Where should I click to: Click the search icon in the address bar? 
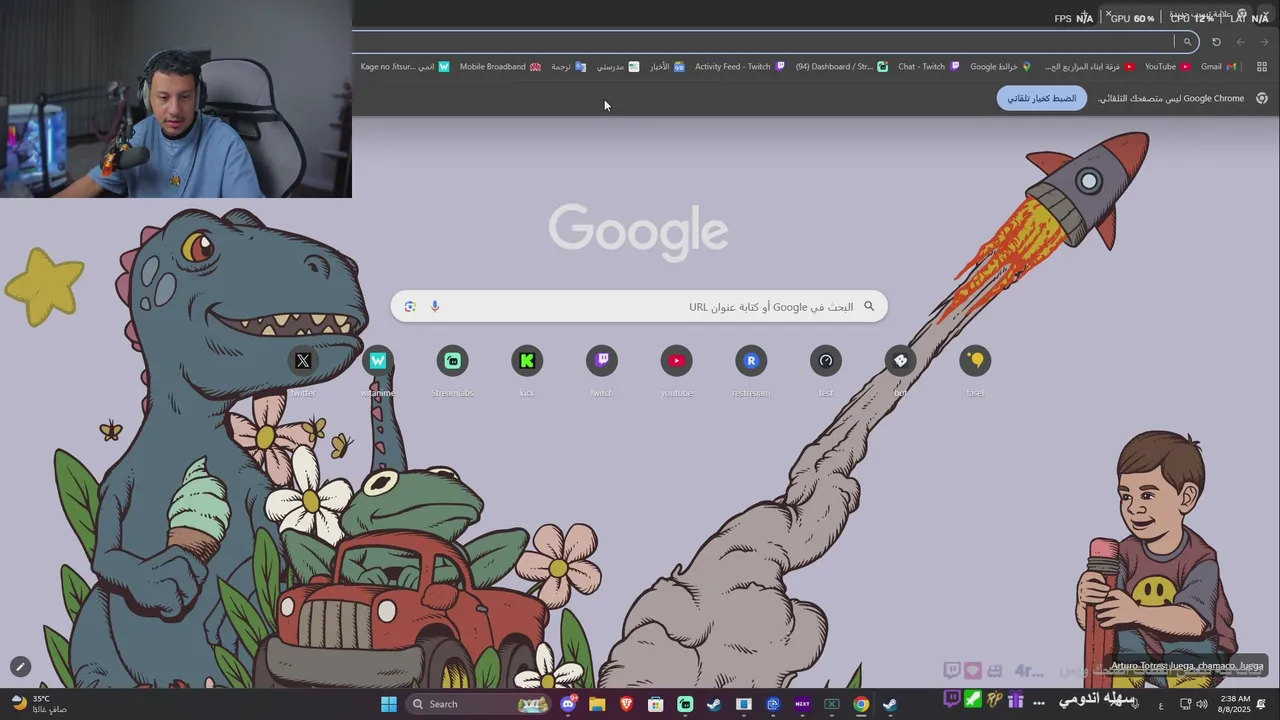tap(1187, 42)
